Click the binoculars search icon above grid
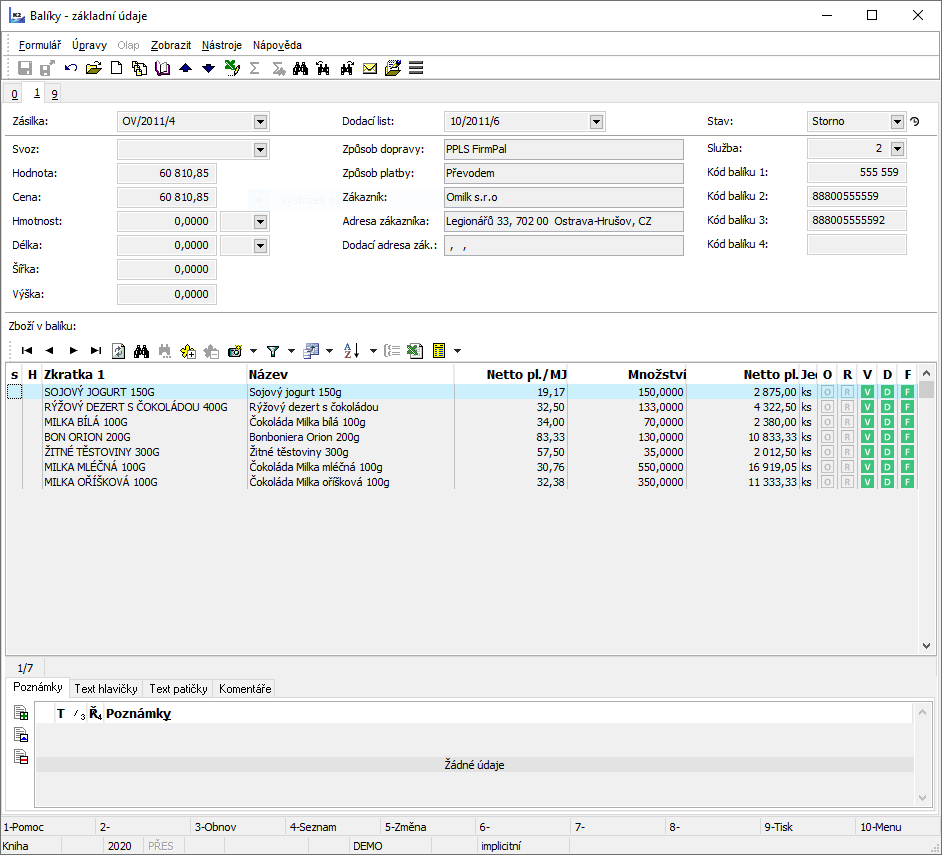The width and height of the screenshot is (942, 855). coord(142,351)
